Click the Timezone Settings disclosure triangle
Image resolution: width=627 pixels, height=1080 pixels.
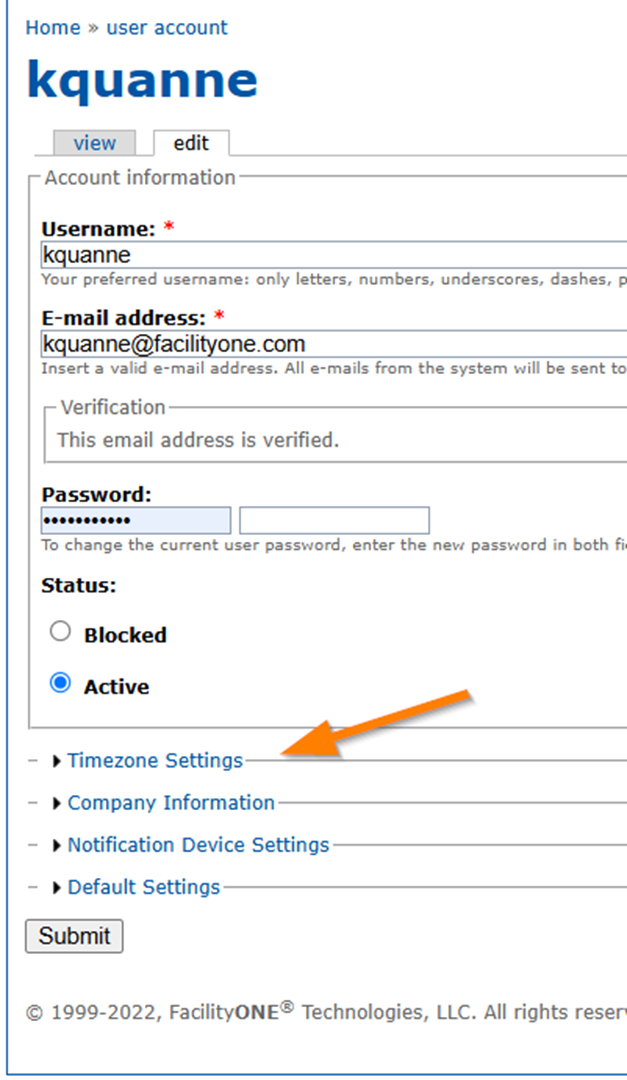click(x=56, y=760)
